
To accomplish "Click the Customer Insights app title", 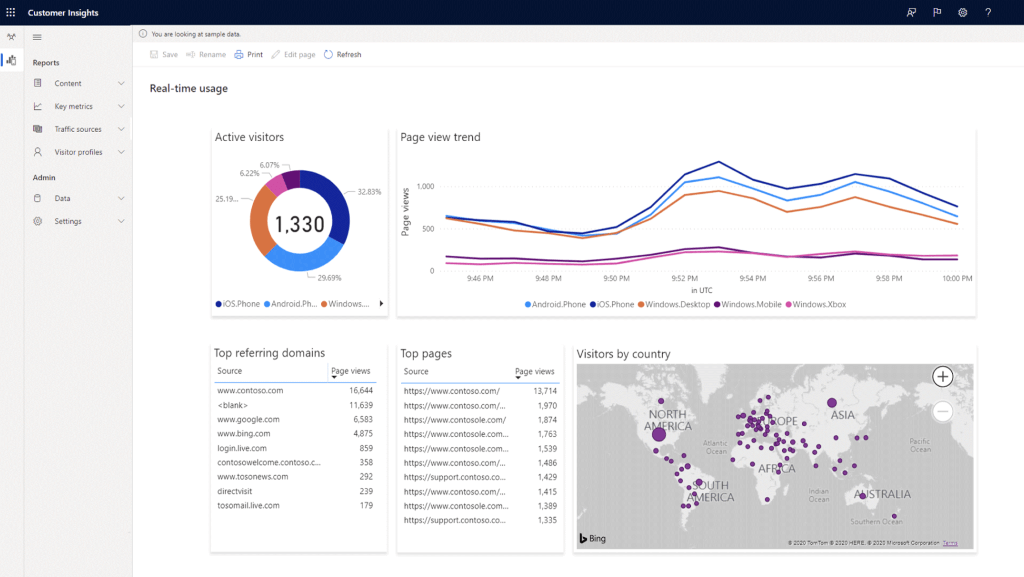I will click(63, 12).
